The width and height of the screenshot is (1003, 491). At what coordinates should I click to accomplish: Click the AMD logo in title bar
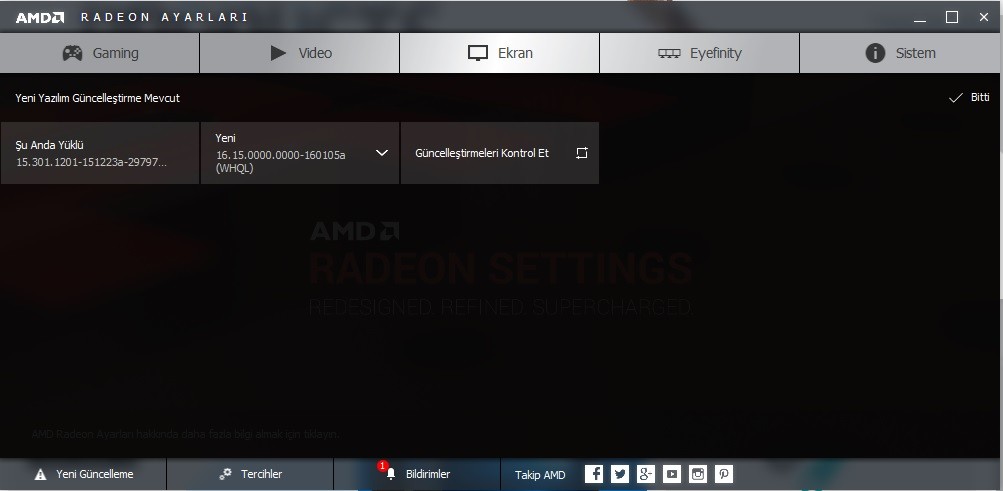click(x=40, y=17)
